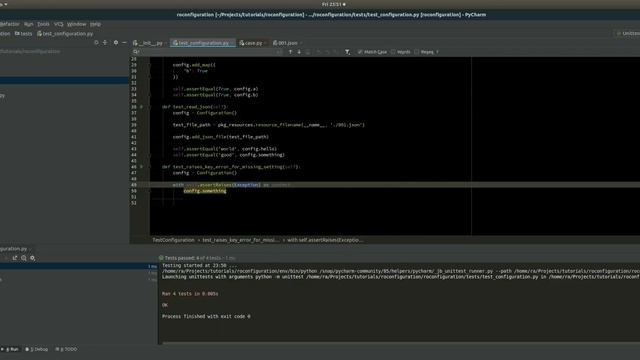Close the case.py tab
The height and width of the screenshot is (360, 640).
pos(265,43)
